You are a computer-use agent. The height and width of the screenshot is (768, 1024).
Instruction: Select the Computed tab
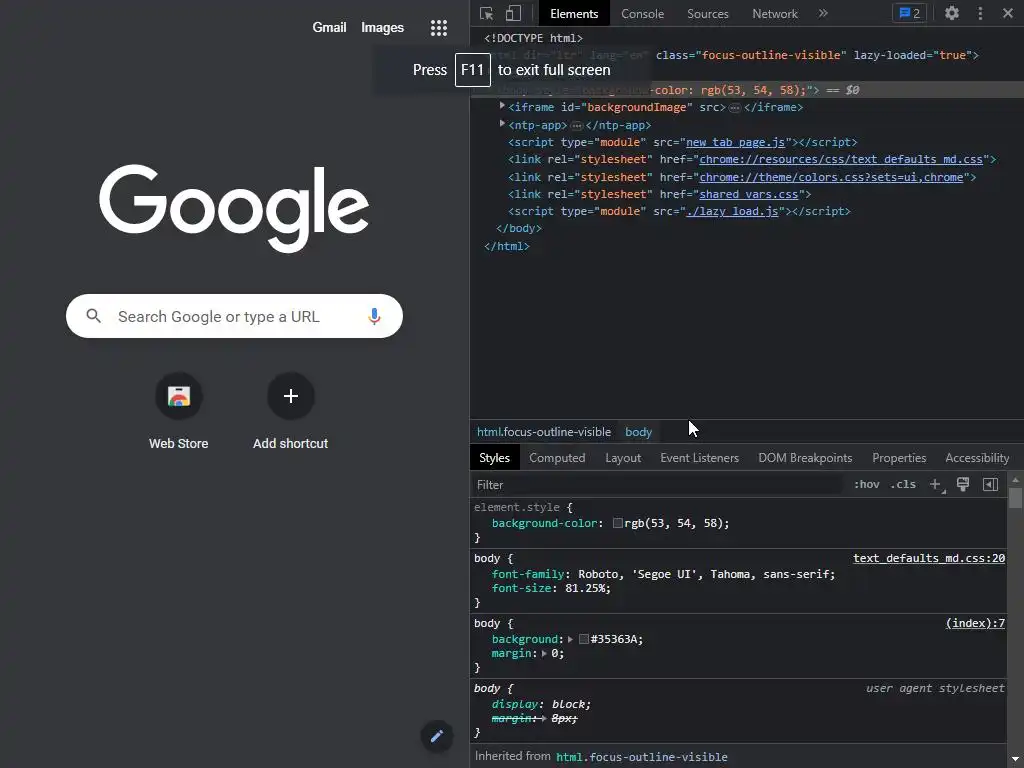[x=557, y=458]
